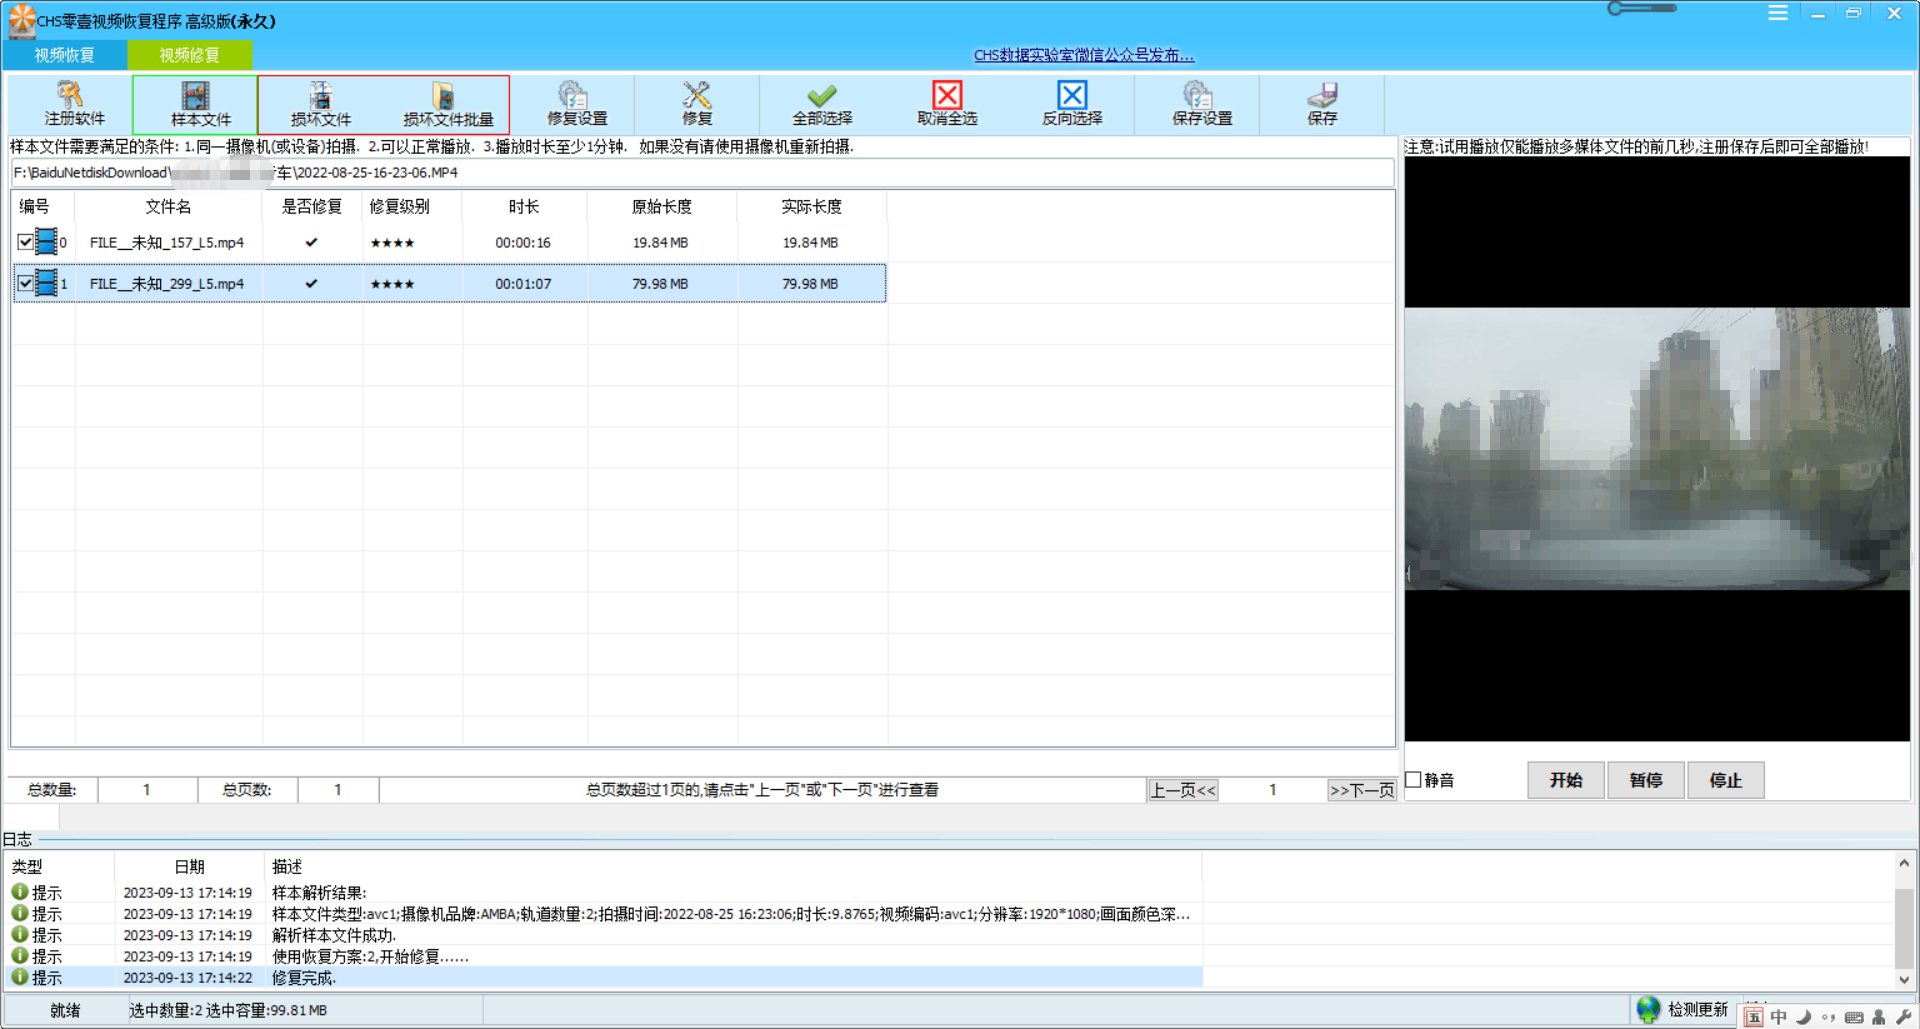Click the sample file path input field
Image resolution: width=1920 pixels, height=1029 pixels.
[x=702, y=173]
